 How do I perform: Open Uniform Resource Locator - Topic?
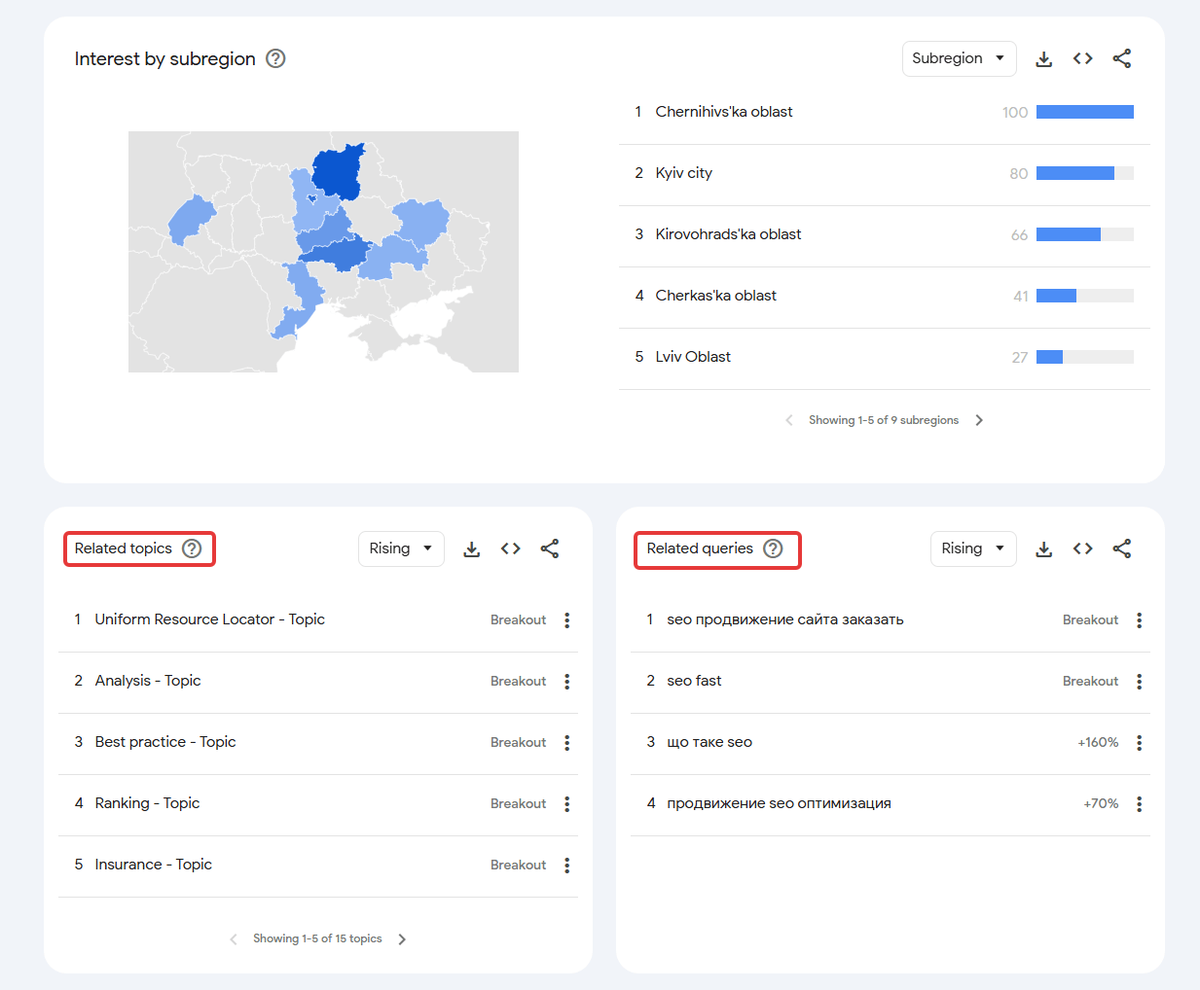[210, 619]
